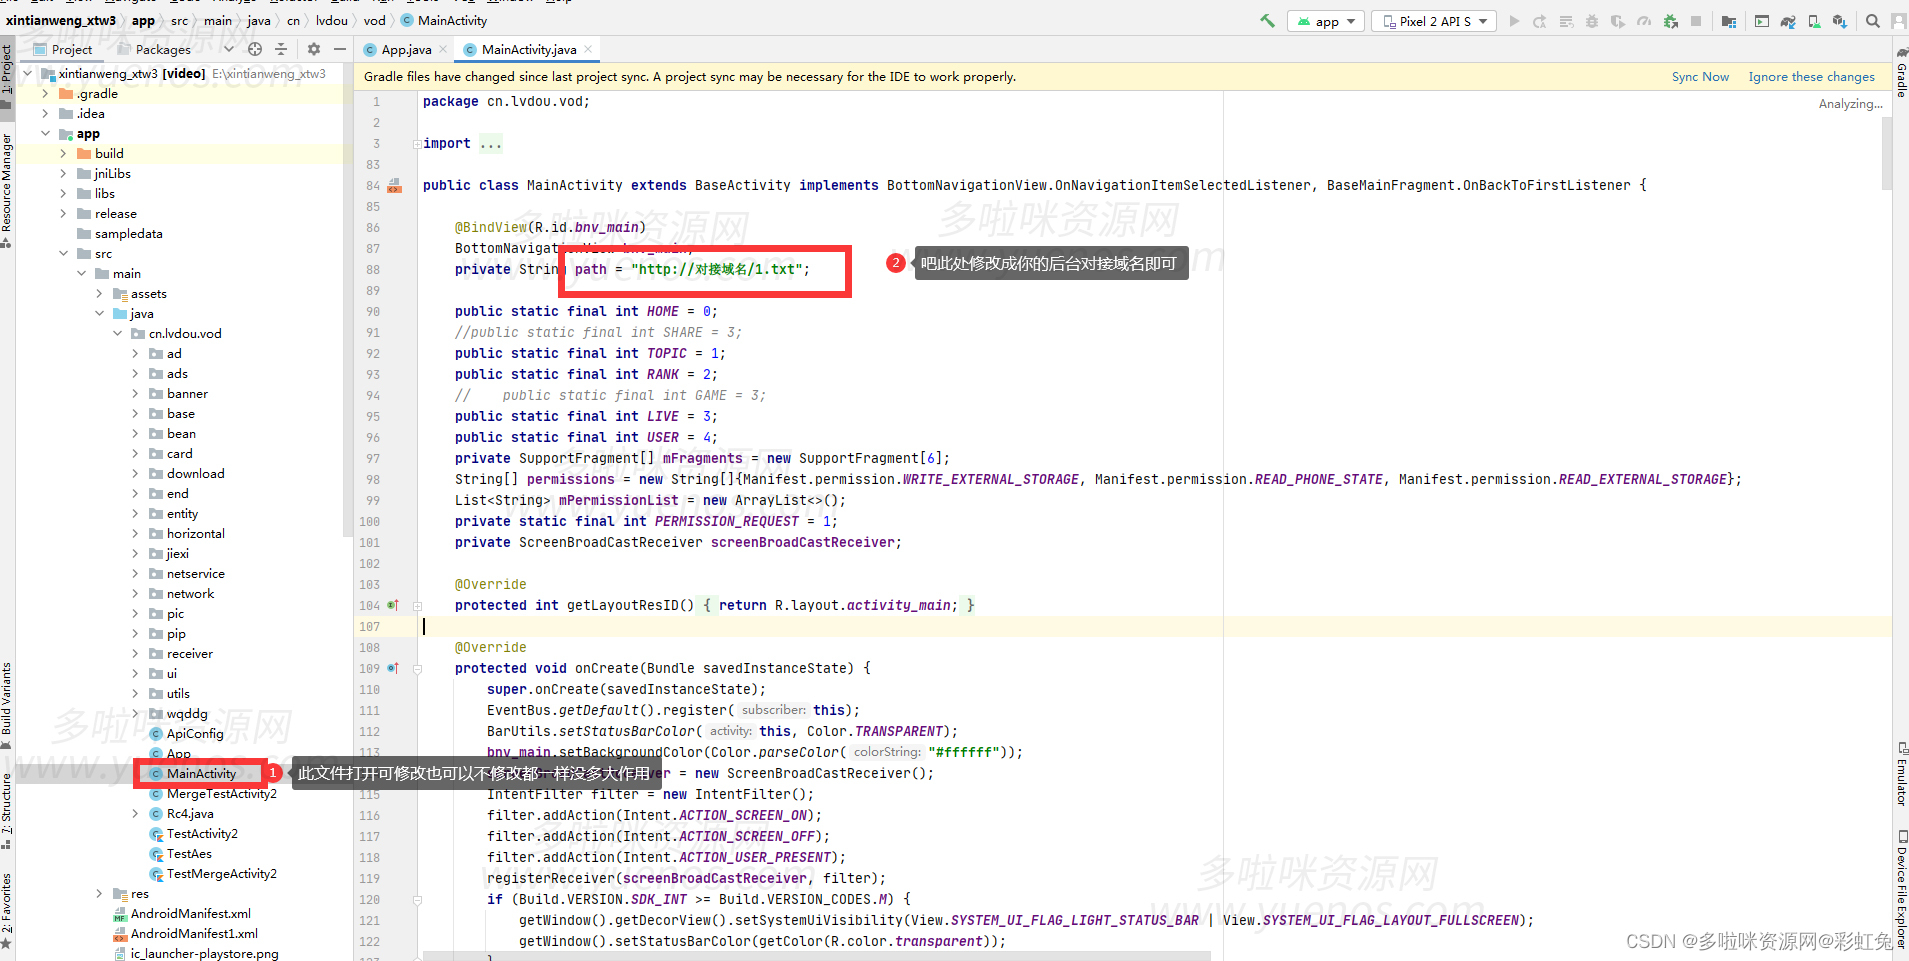Click the Stop square icon

click(1696, 21)
